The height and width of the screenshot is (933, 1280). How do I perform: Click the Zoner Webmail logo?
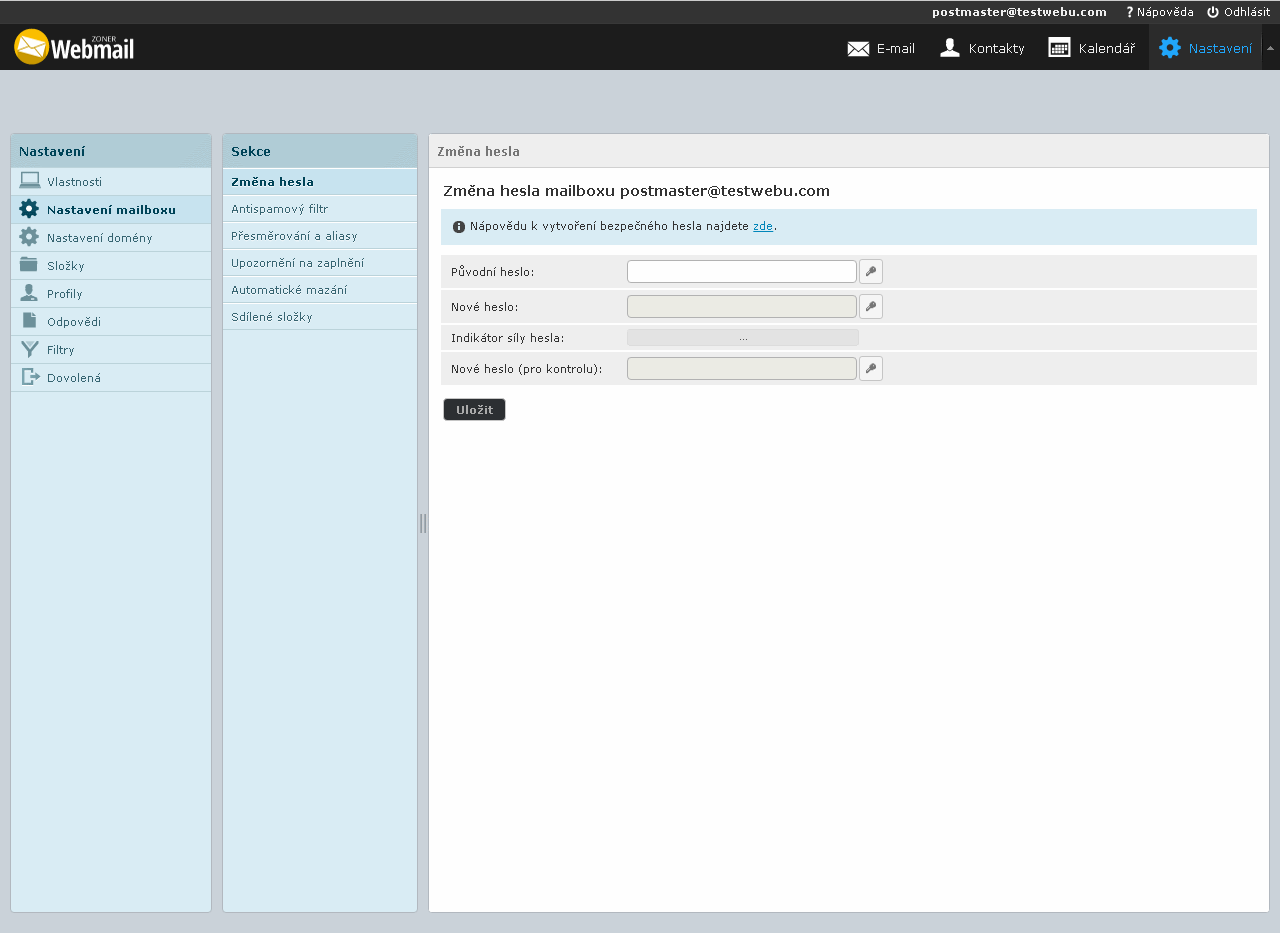point(74,47)
